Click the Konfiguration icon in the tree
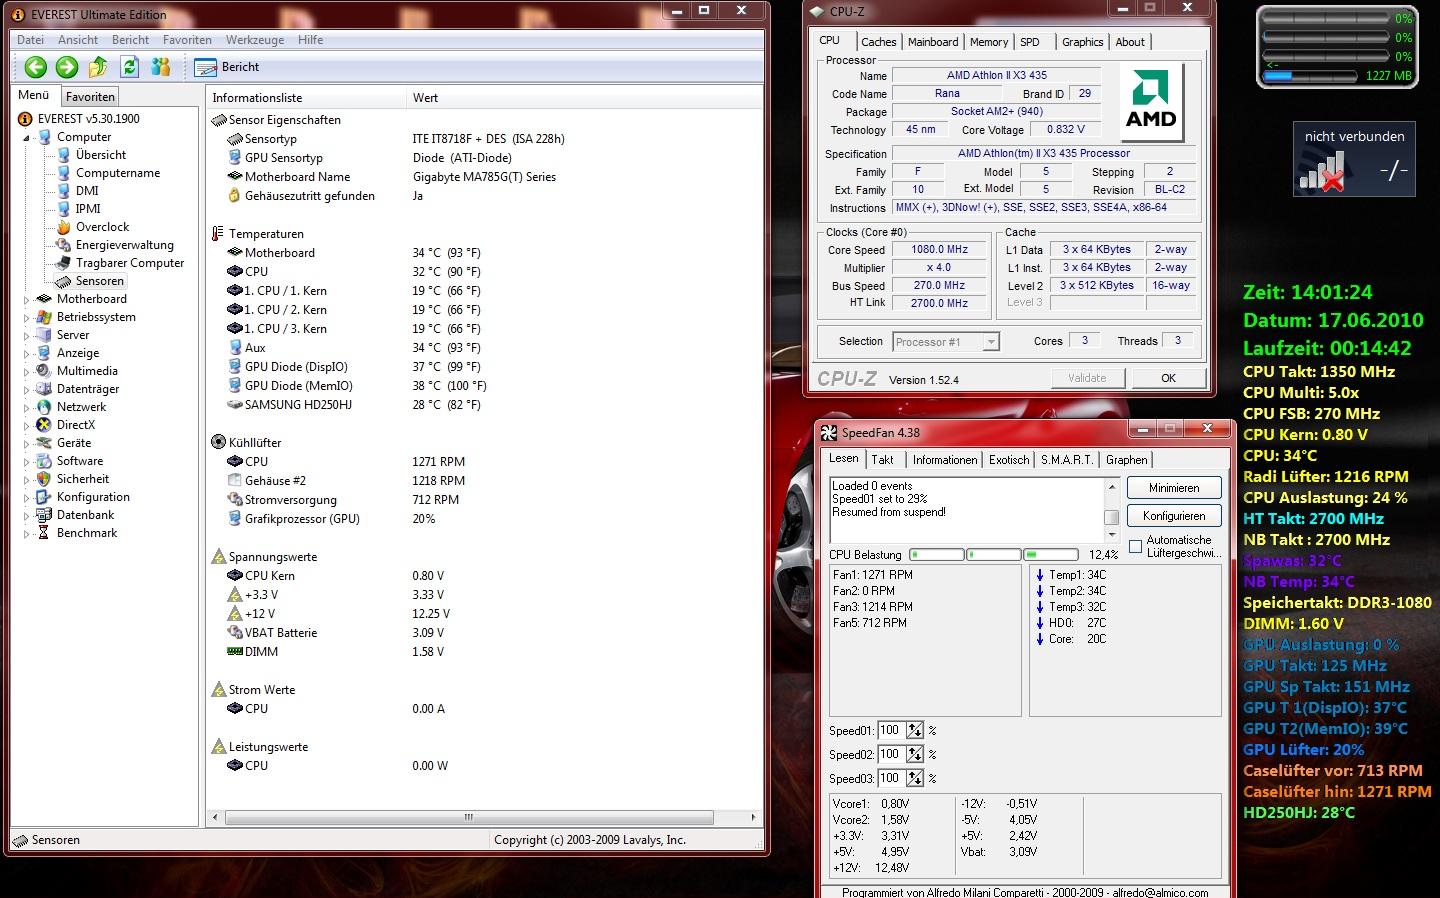Screen dimensions: 1440x898 (43, 497)
